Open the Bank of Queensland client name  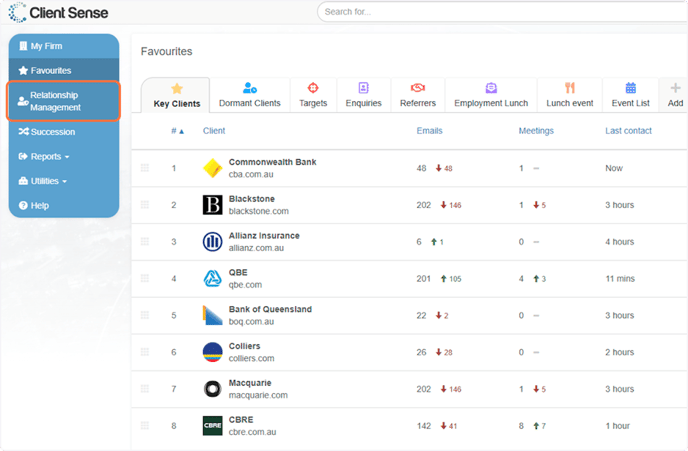coord(270,309)
